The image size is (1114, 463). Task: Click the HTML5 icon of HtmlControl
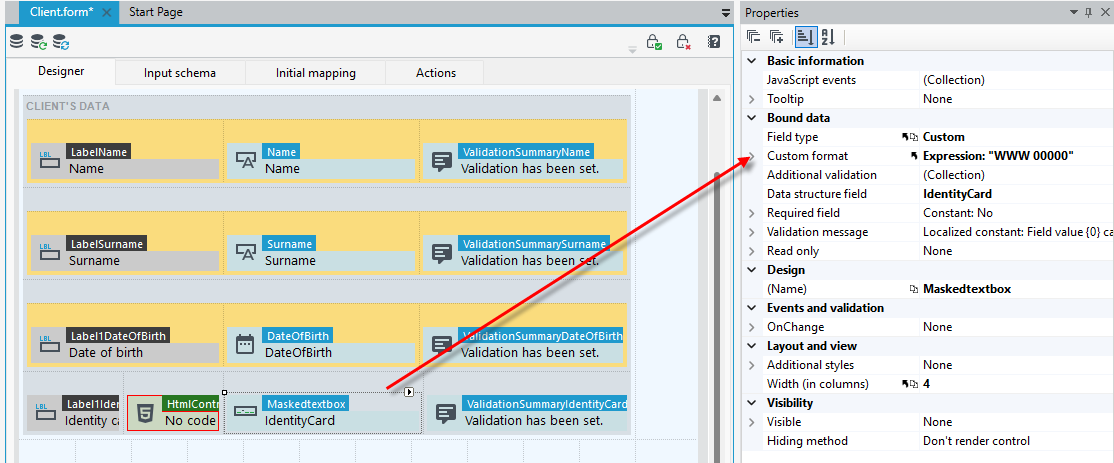(144, 413)
